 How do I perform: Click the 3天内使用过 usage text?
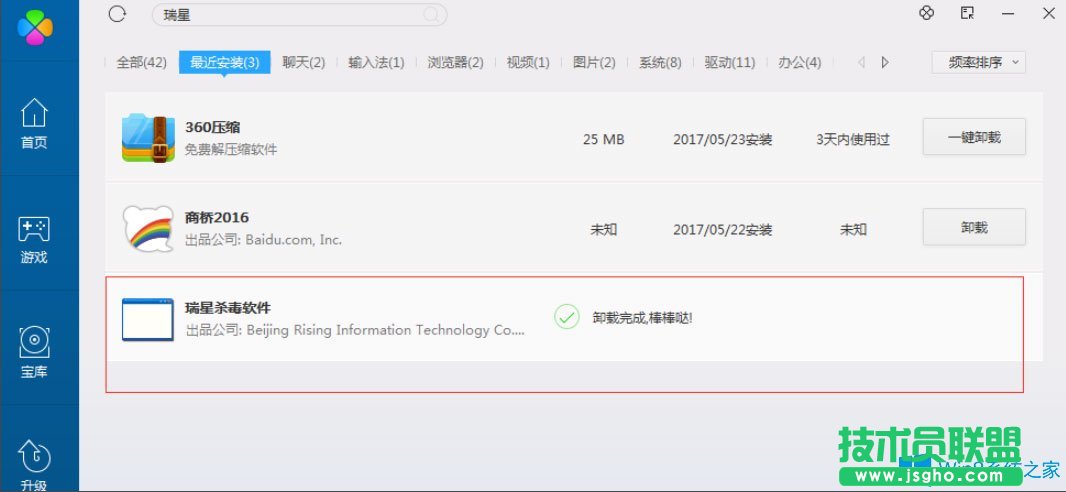[853, 139]
